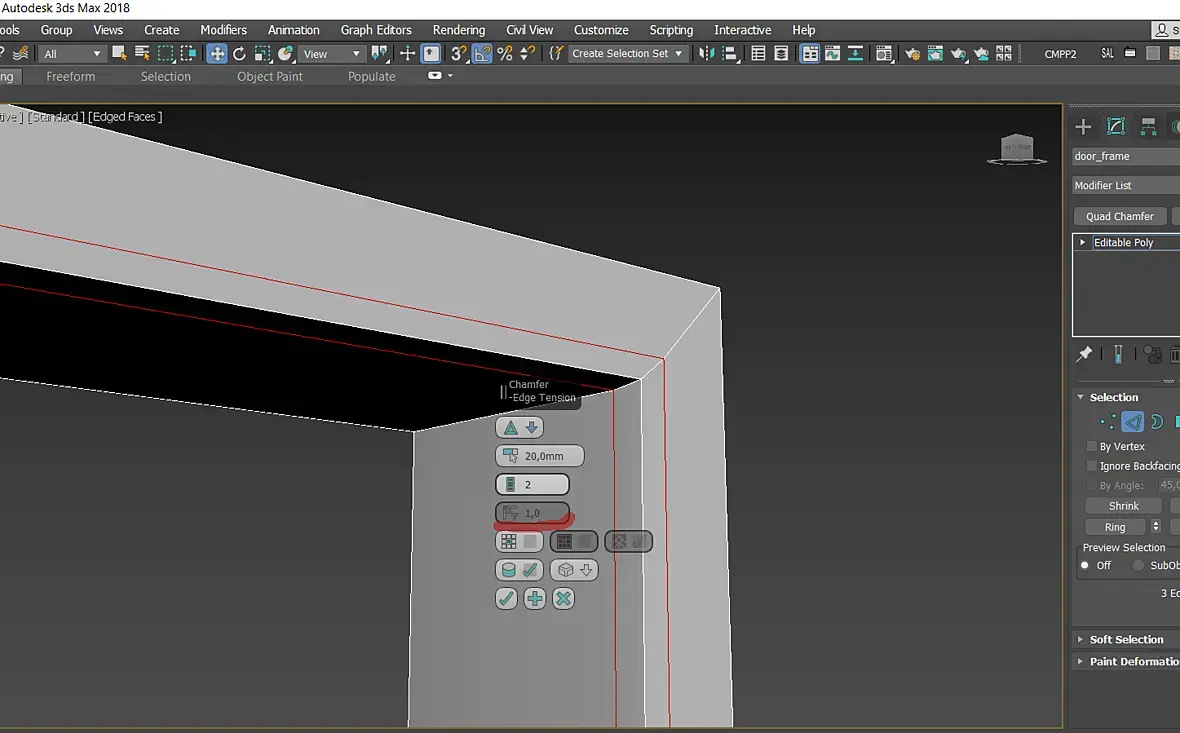
Task: Enable the By Vertex checkbox
Action: click(x=1092, y=446)
